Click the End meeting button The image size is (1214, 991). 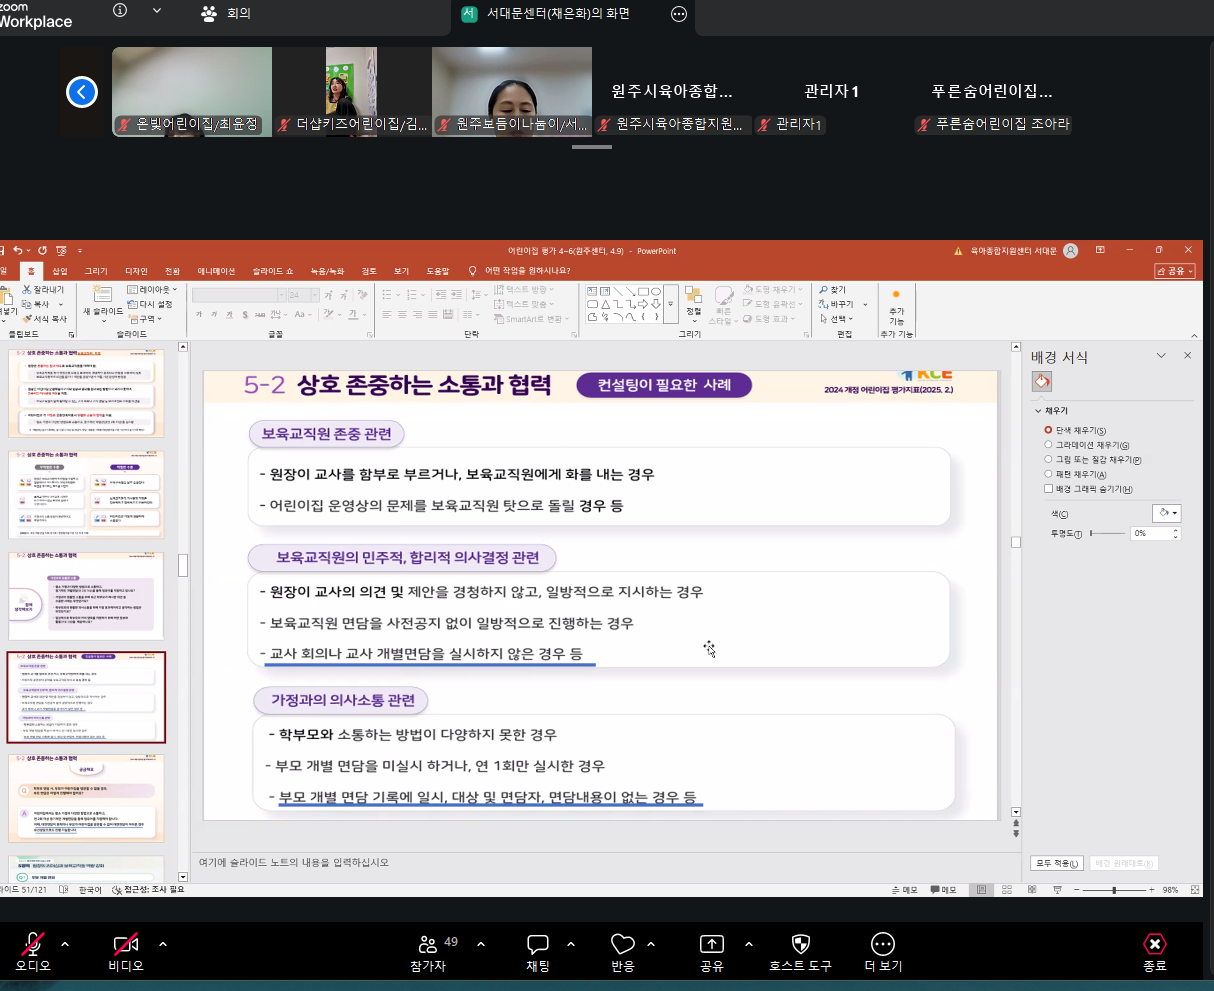point(1154,945)
